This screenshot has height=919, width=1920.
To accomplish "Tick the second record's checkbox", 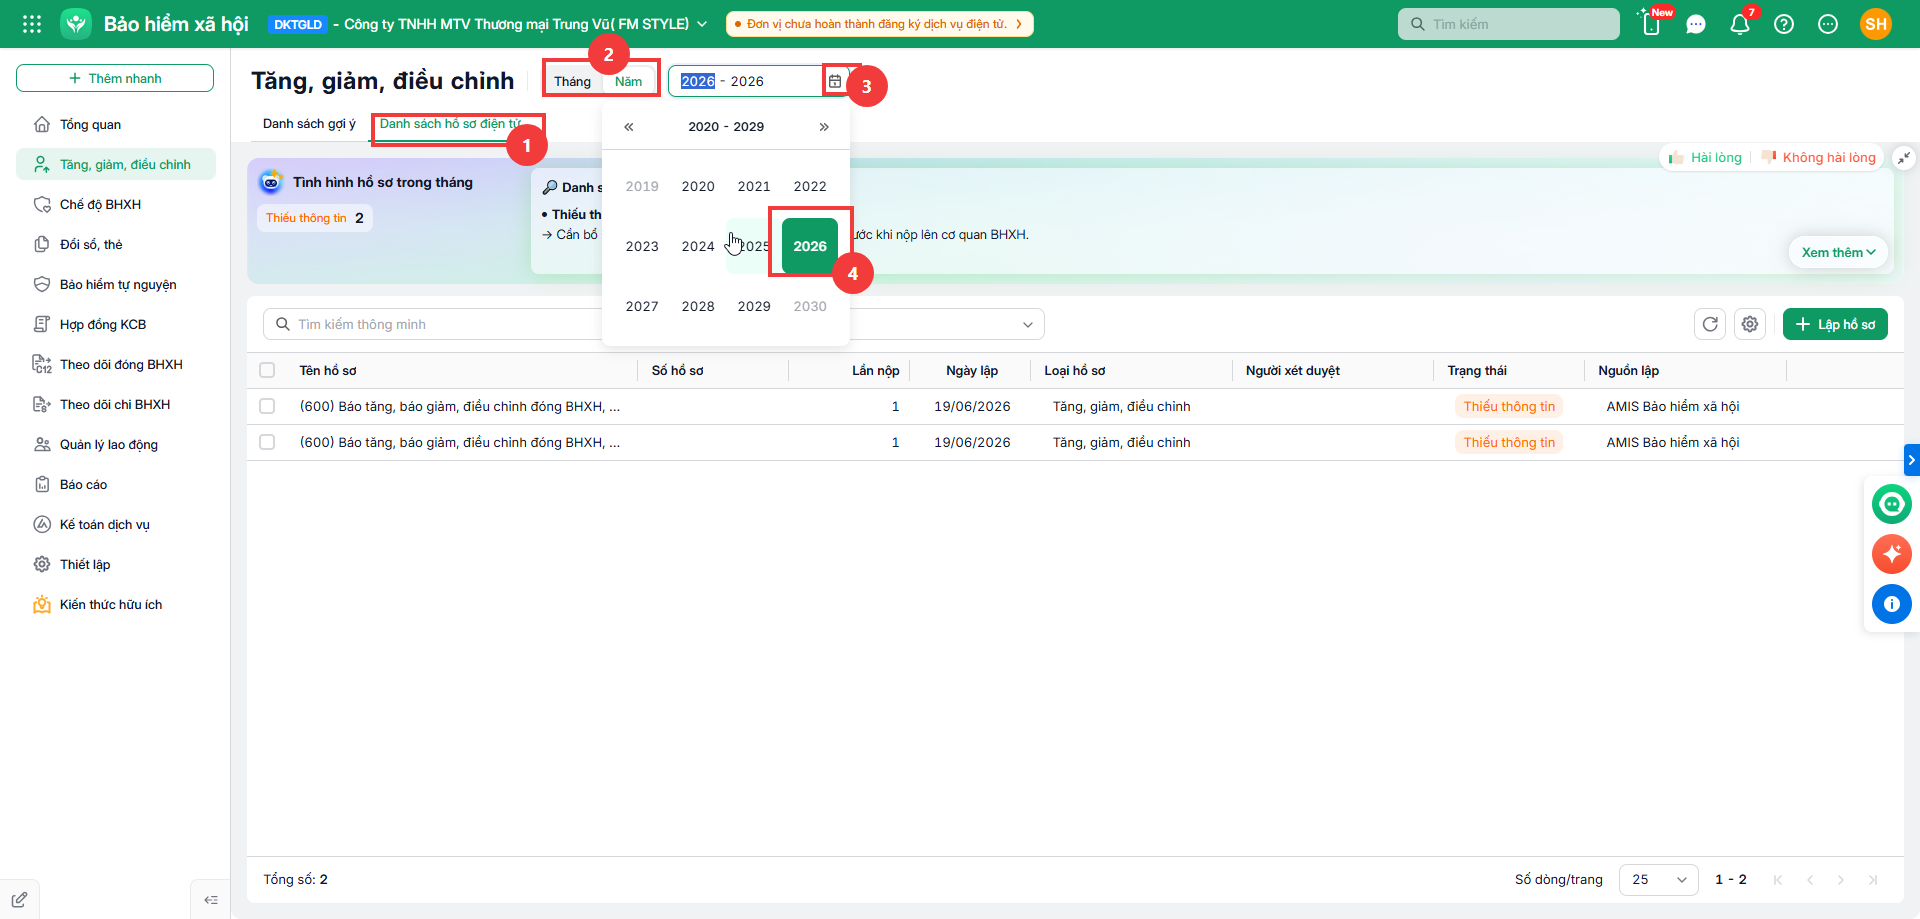I will 267,442.
